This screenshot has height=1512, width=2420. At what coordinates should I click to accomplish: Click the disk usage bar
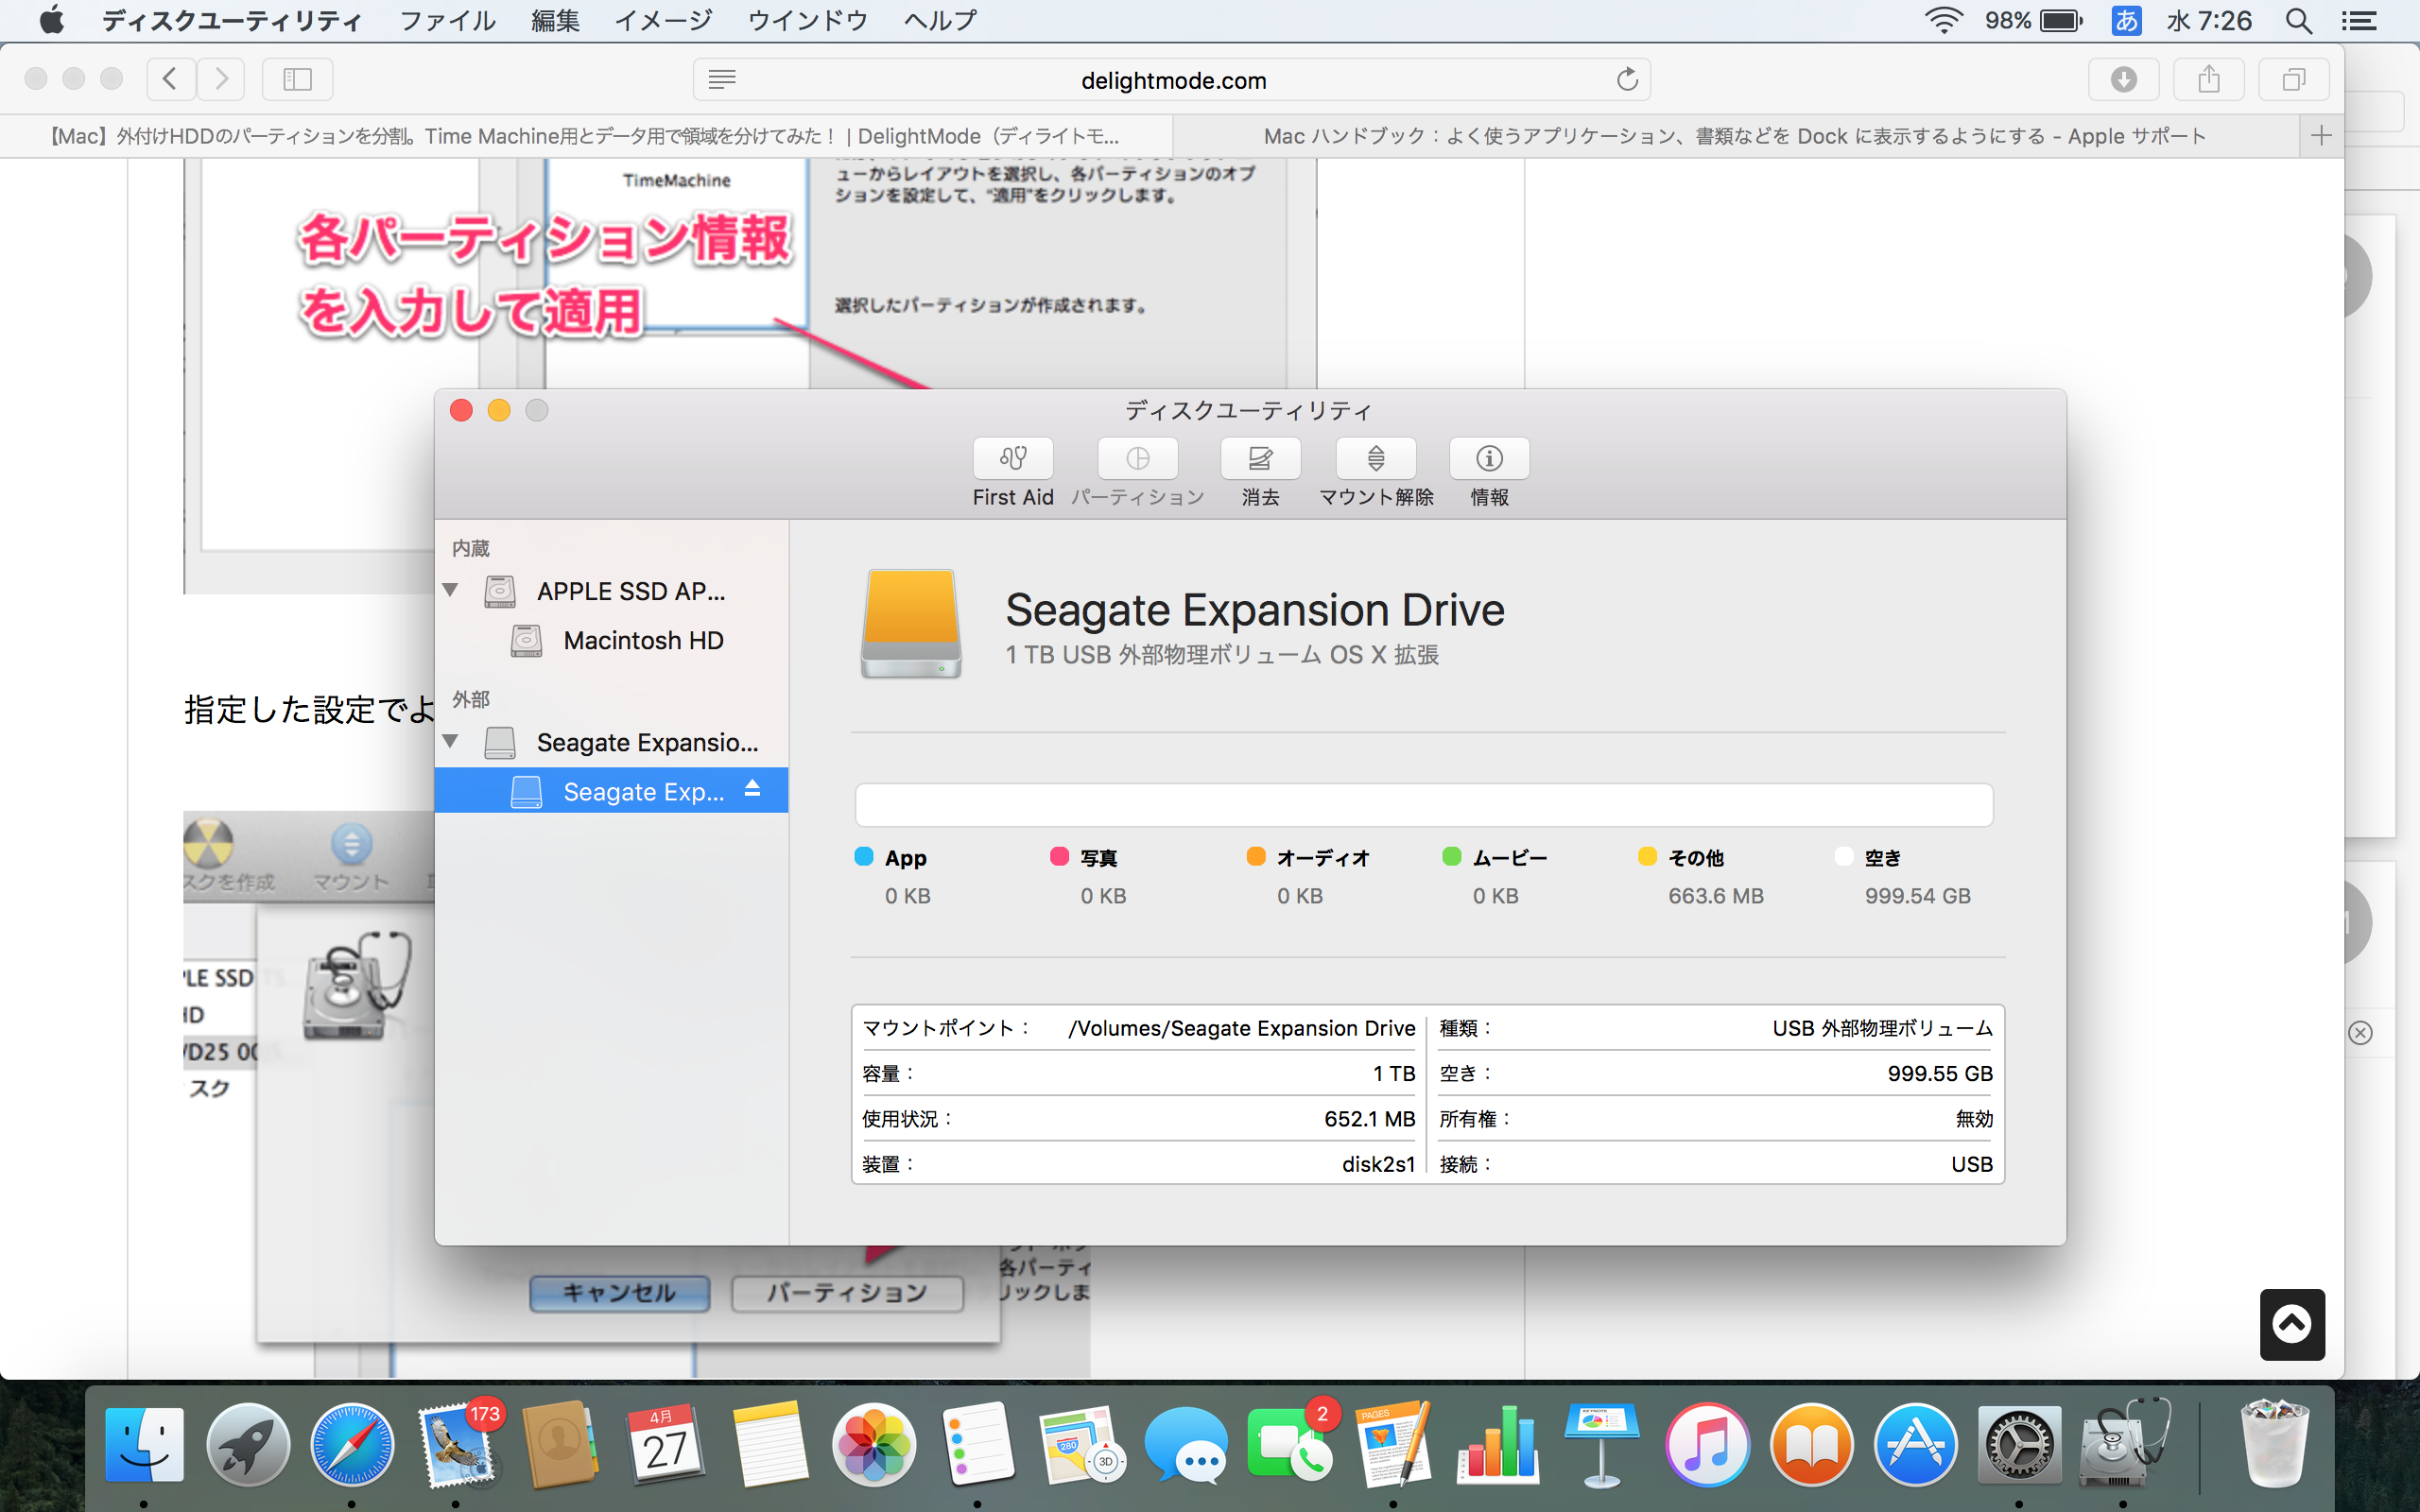[1423, 805]
